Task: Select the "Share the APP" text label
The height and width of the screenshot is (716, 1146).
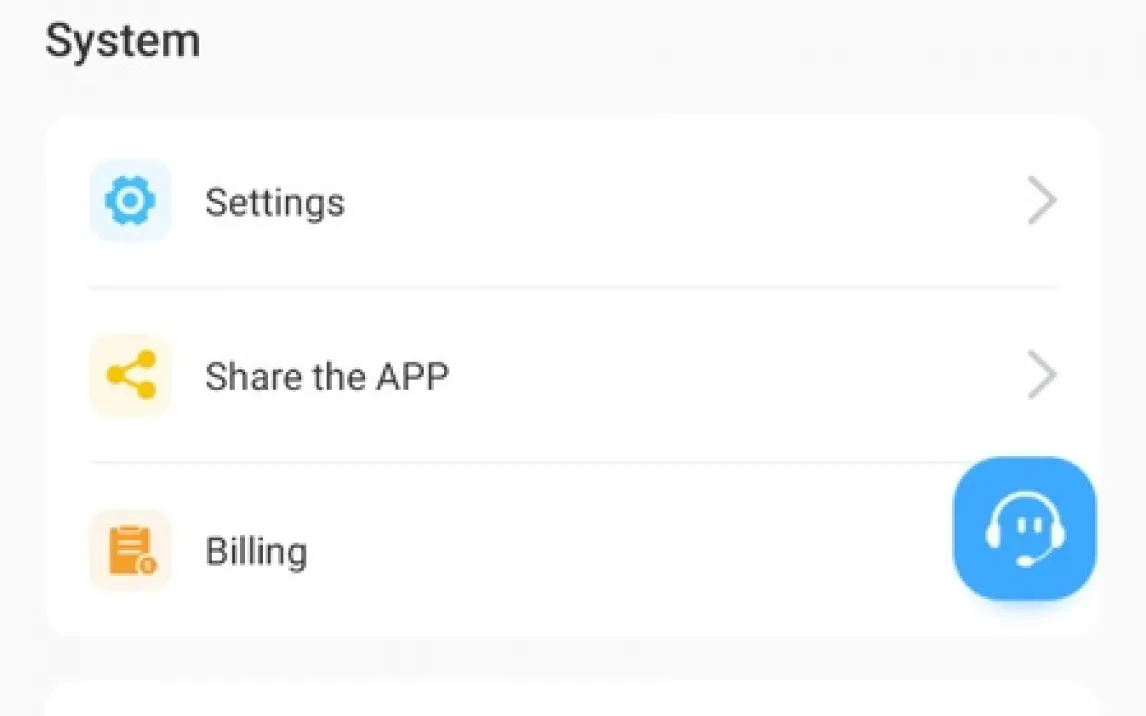Action: tap(327, 376)
